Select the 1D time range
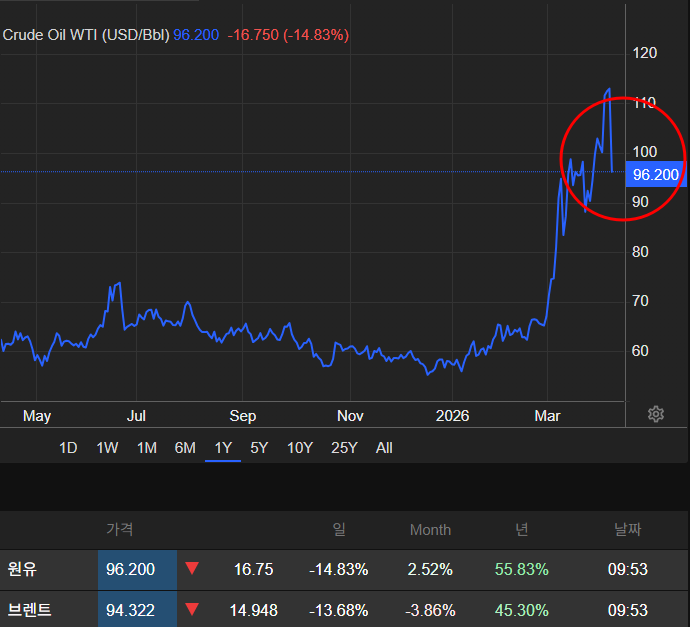Viewport: 690px width, 627px height. (x=68, y=448)
